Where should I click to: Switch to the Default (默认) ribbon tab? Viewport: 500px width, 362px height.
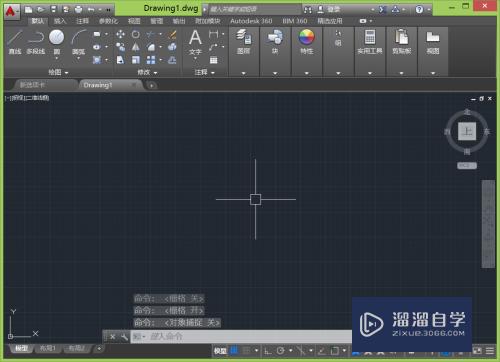(x=38, y=21)
